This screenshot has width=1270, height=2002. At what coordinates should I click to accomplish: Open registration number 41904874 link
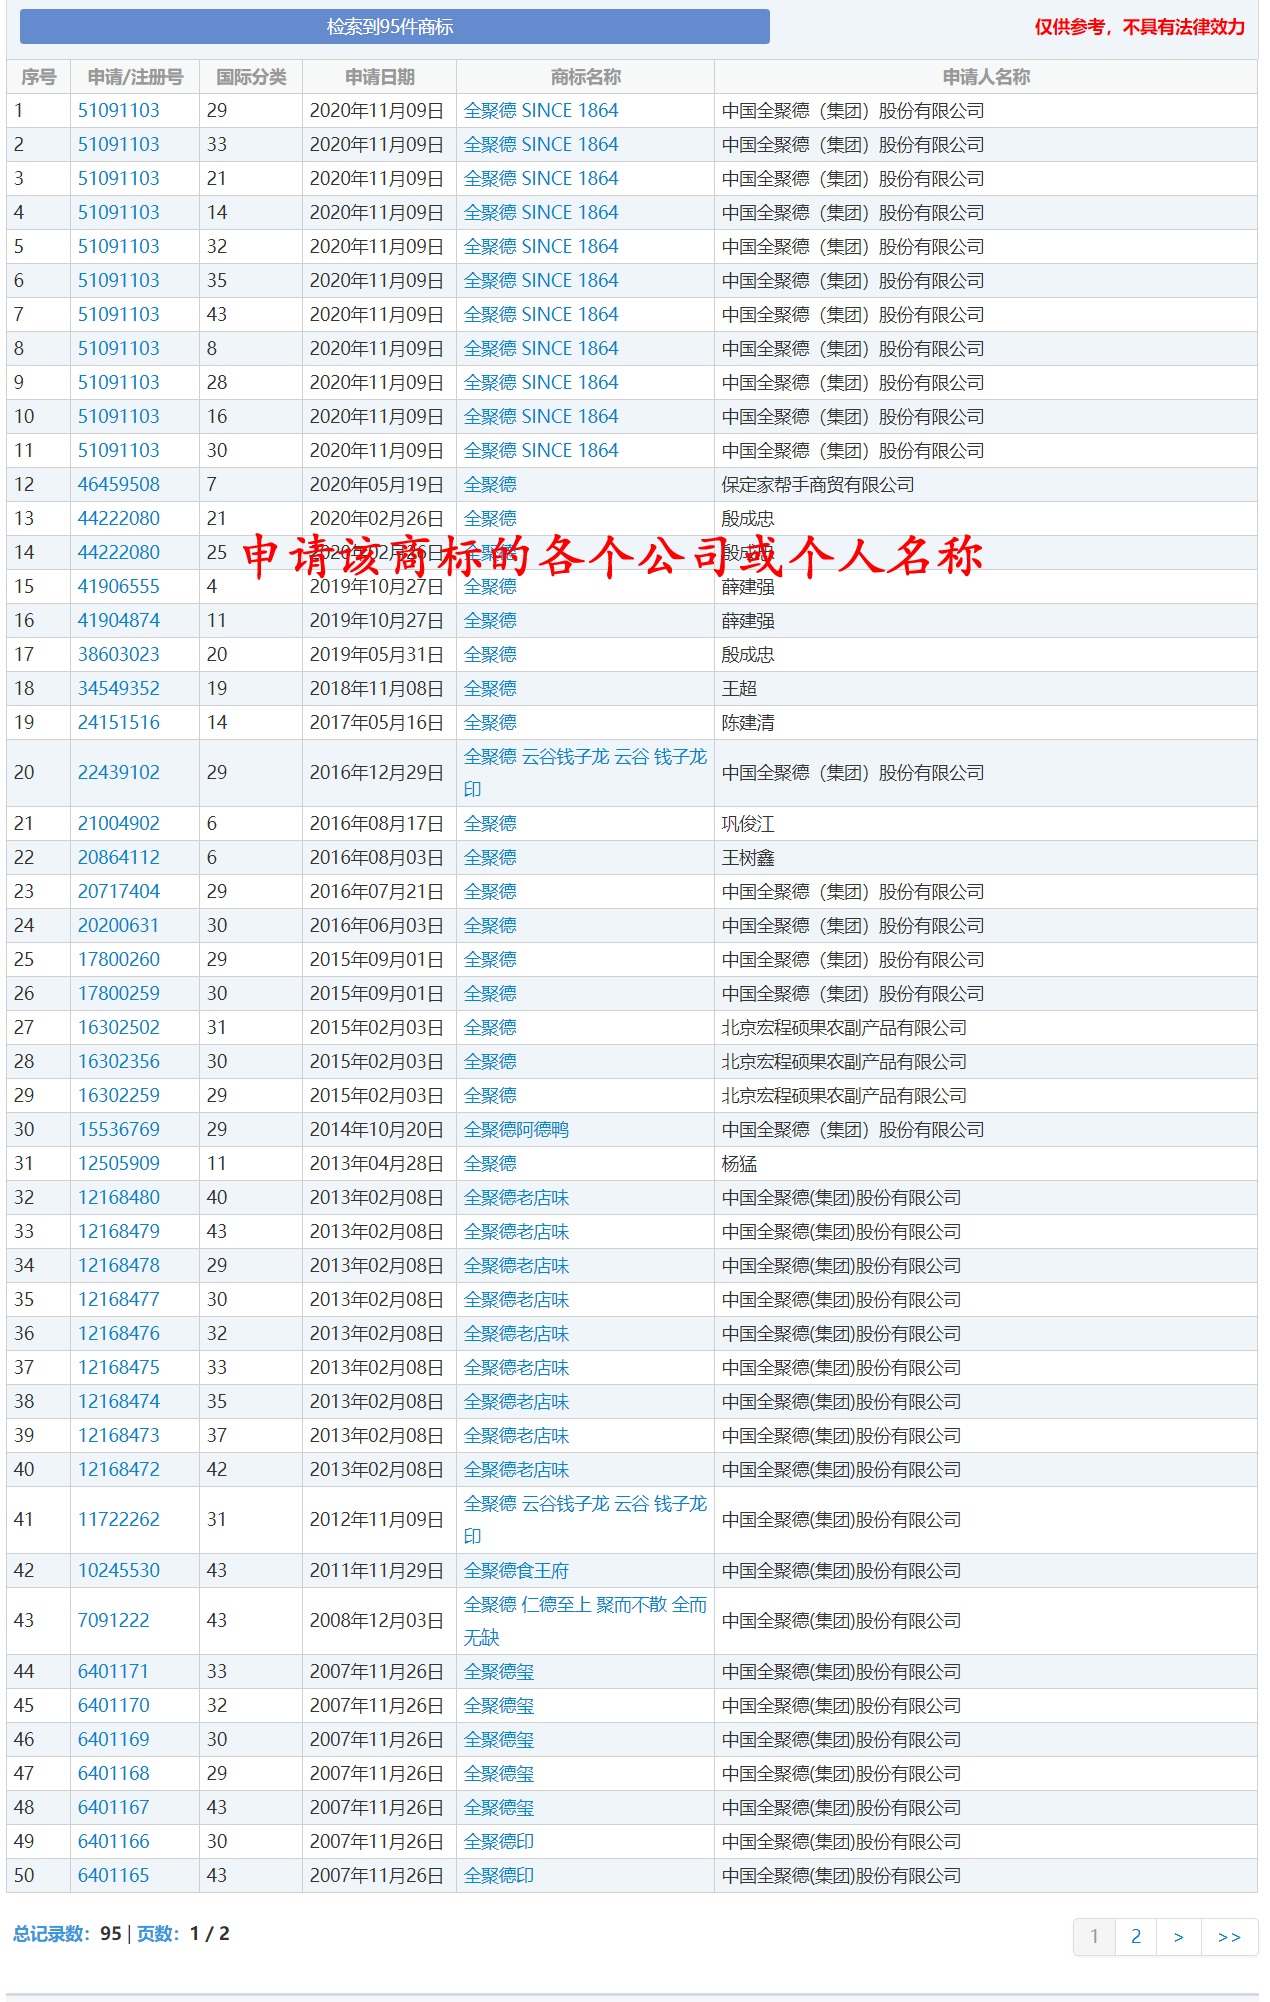[x=119, y=621]
